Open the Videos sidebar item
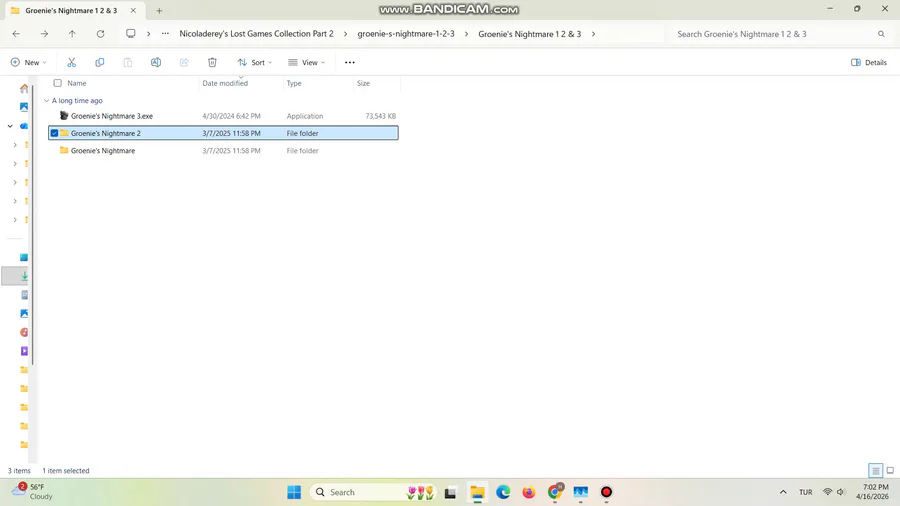Screen dimensions: 900x506 point(24,351)
